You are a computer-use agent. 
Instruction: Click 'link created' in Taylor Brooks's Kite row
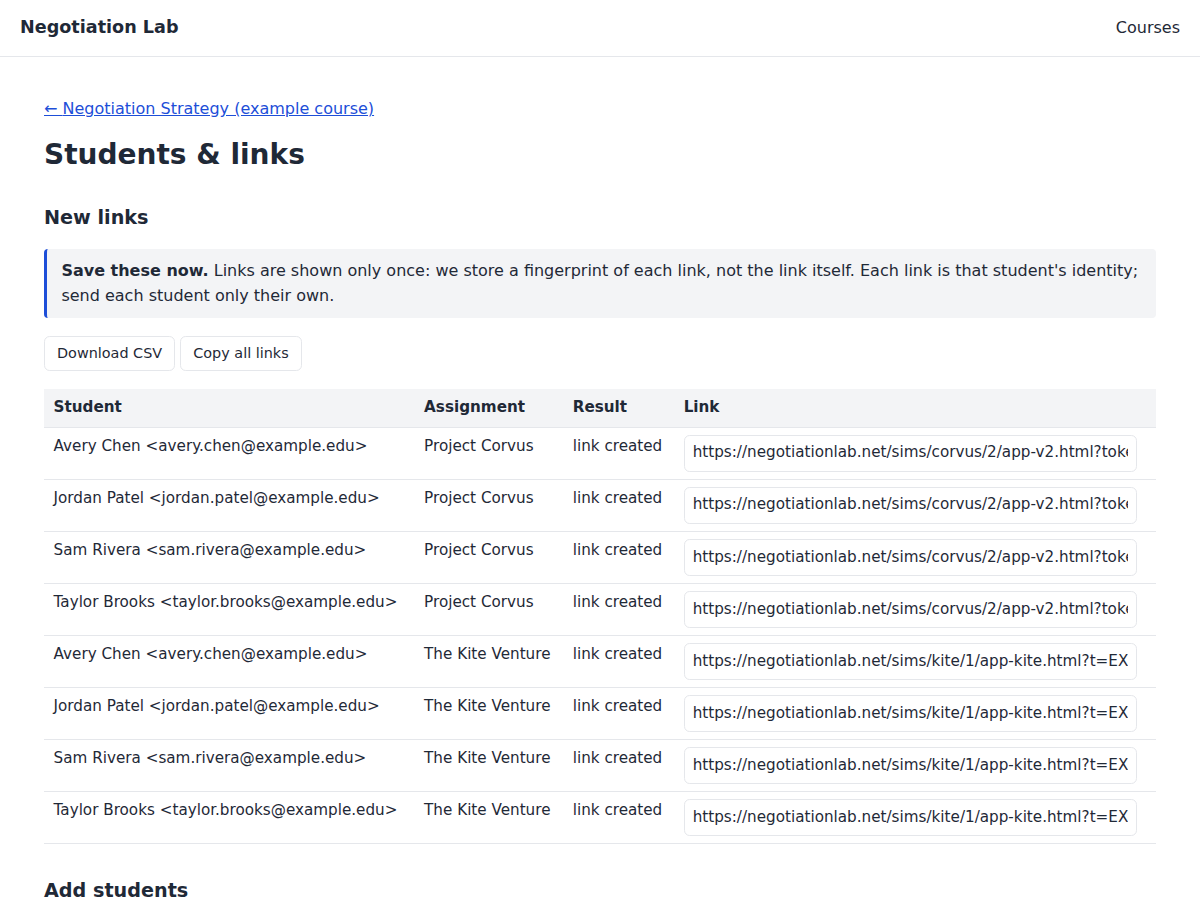coord(617,810)
